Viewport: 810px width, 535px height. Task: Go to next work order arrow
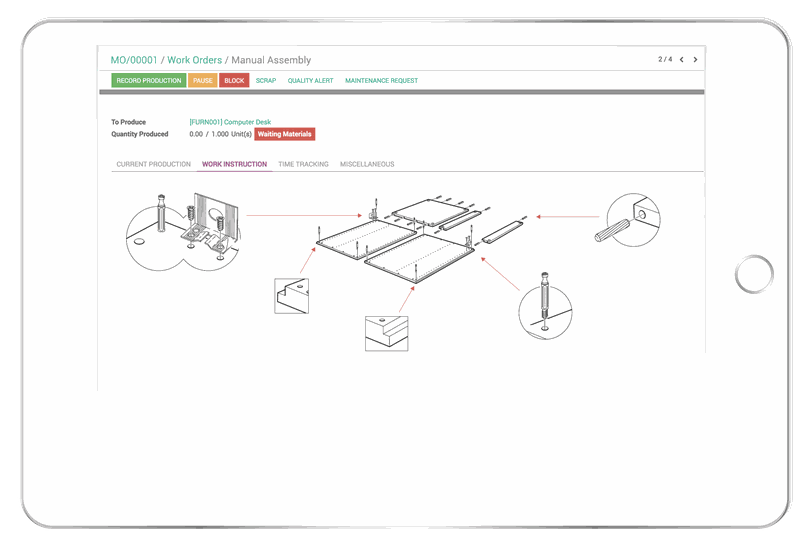click(695, 60)
